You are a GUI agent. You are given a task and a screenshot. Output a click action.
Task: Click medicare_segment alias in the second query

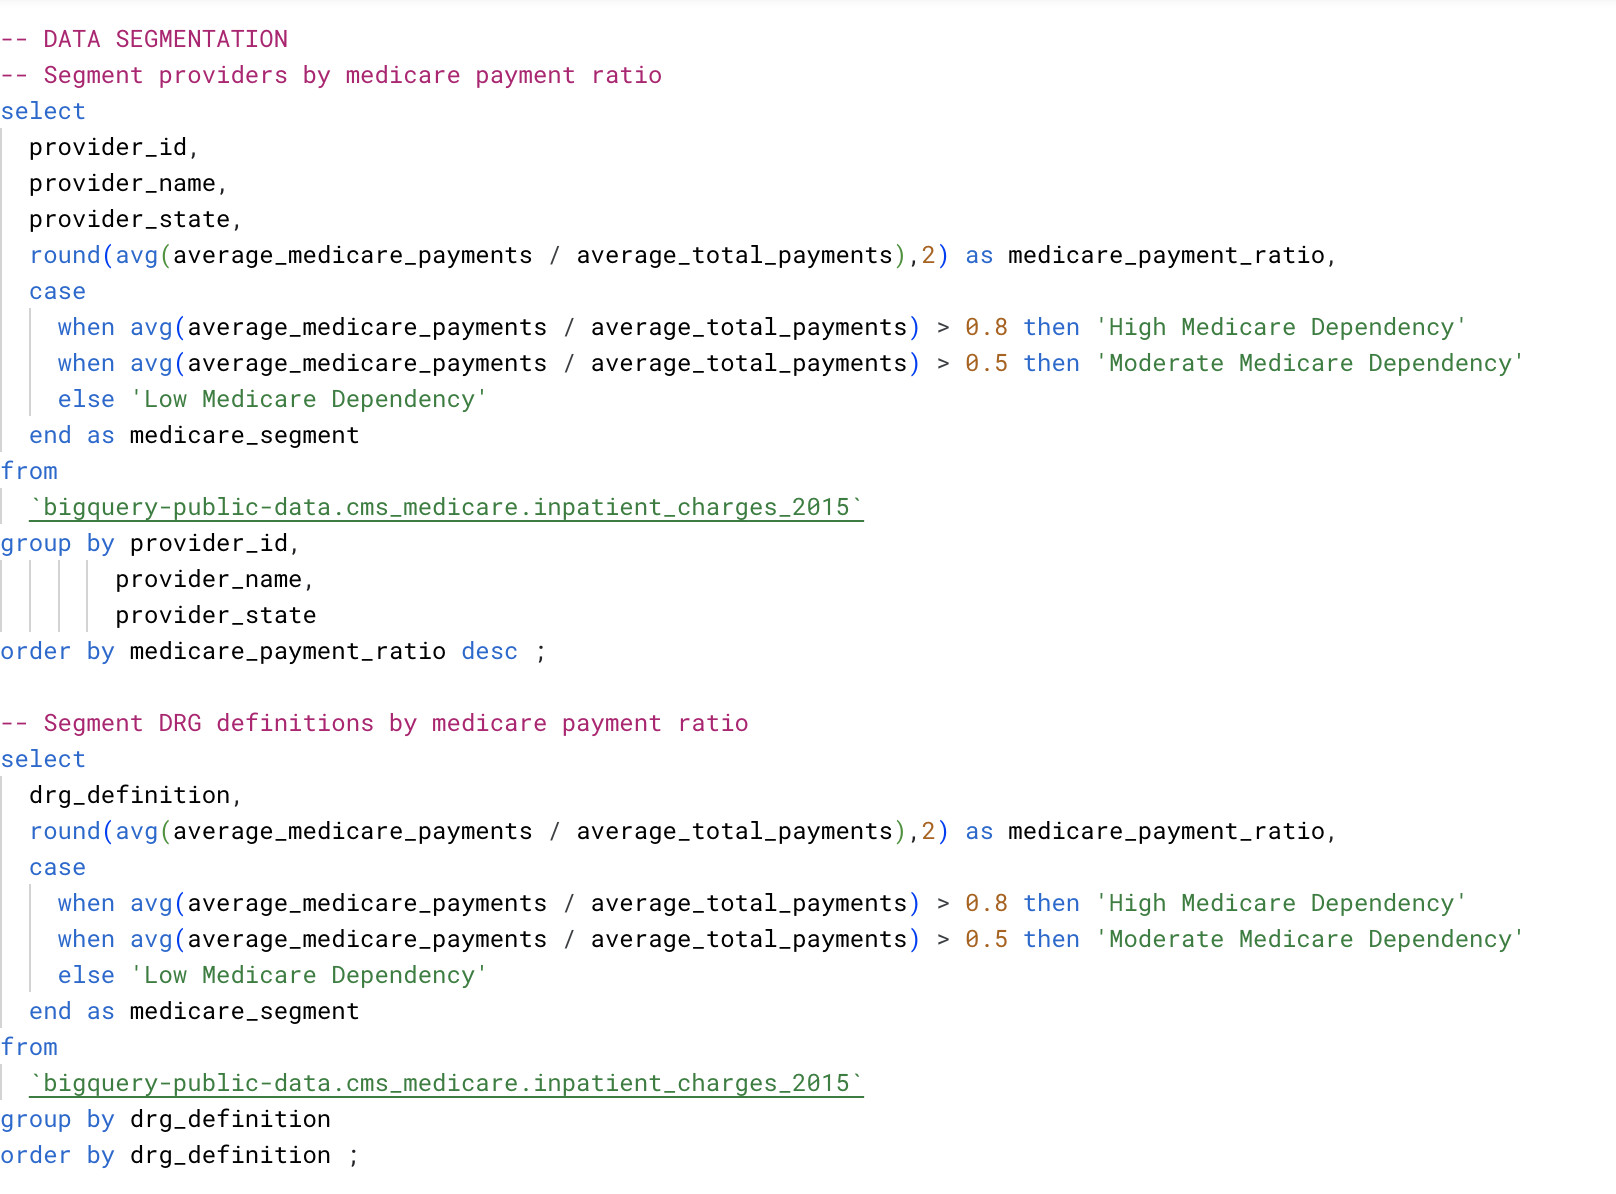(244, 1011)
